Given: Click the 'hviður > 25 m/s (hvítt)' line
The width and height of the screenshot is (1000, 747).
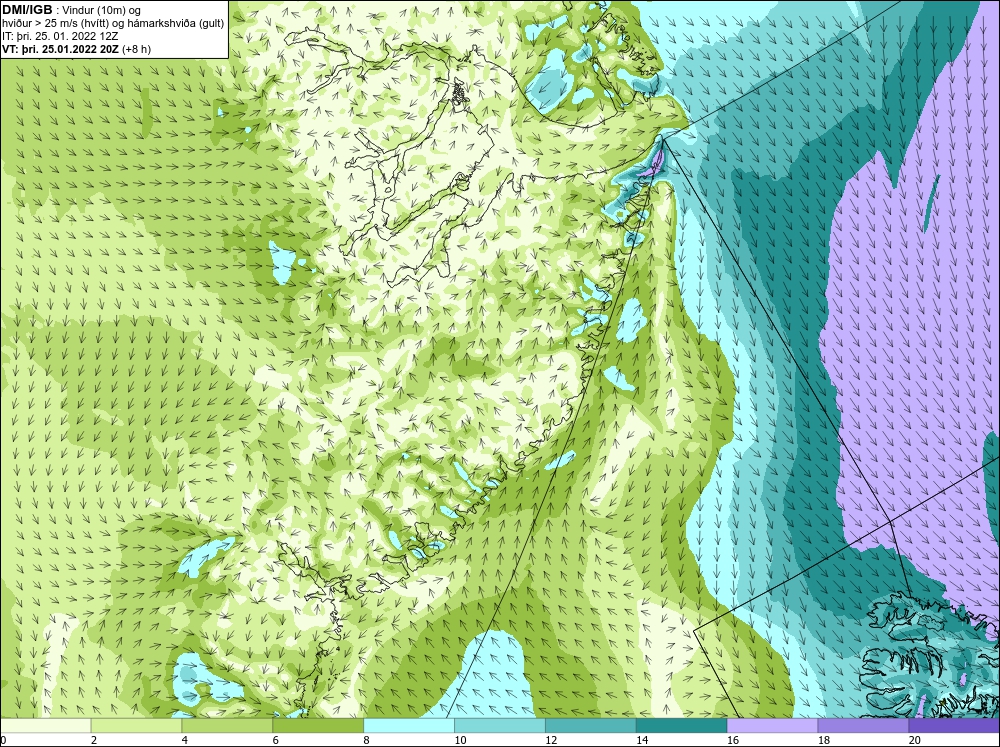Looking at the screenshot, I should 55,24.
